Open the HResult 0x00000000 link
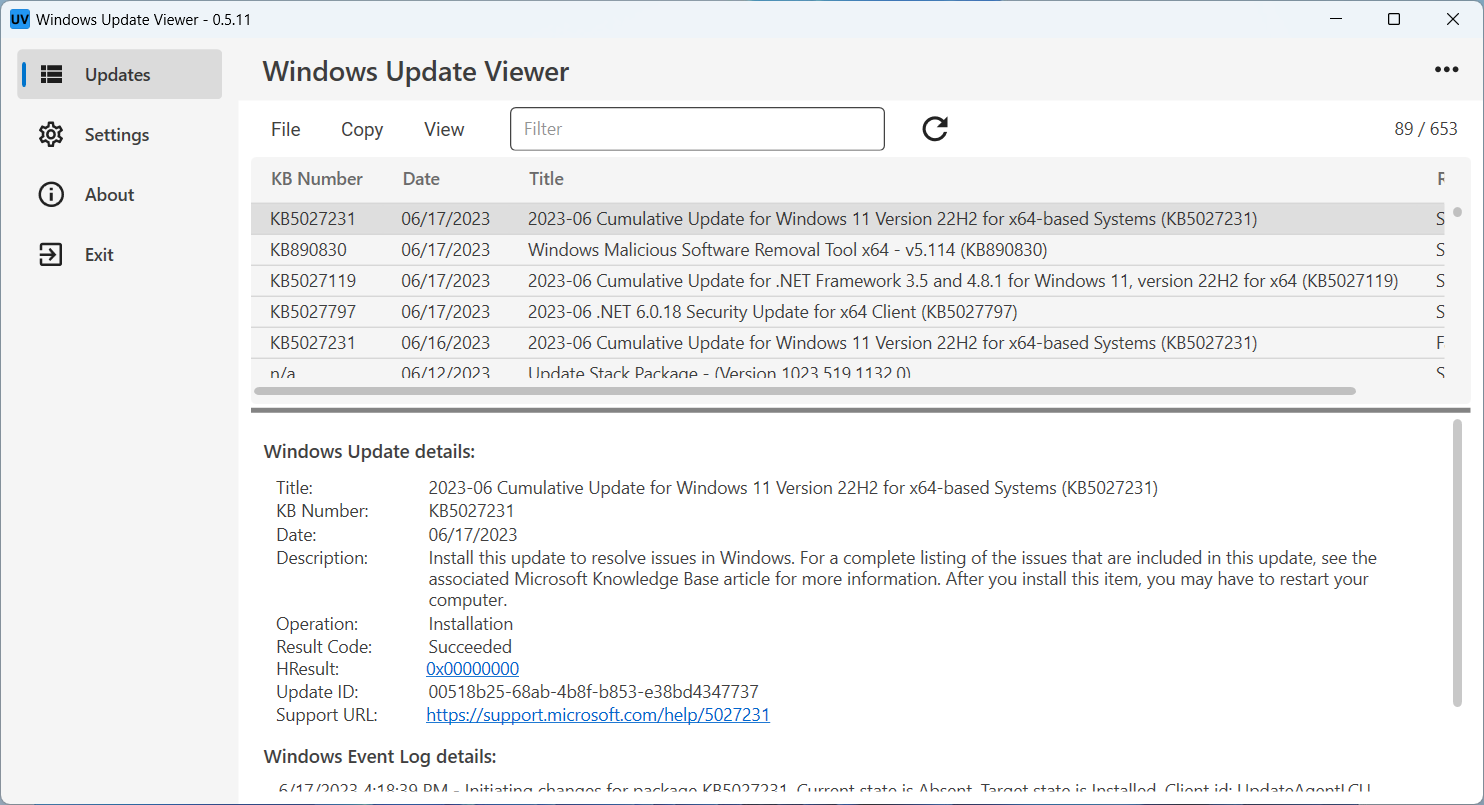 pos(473,669)
